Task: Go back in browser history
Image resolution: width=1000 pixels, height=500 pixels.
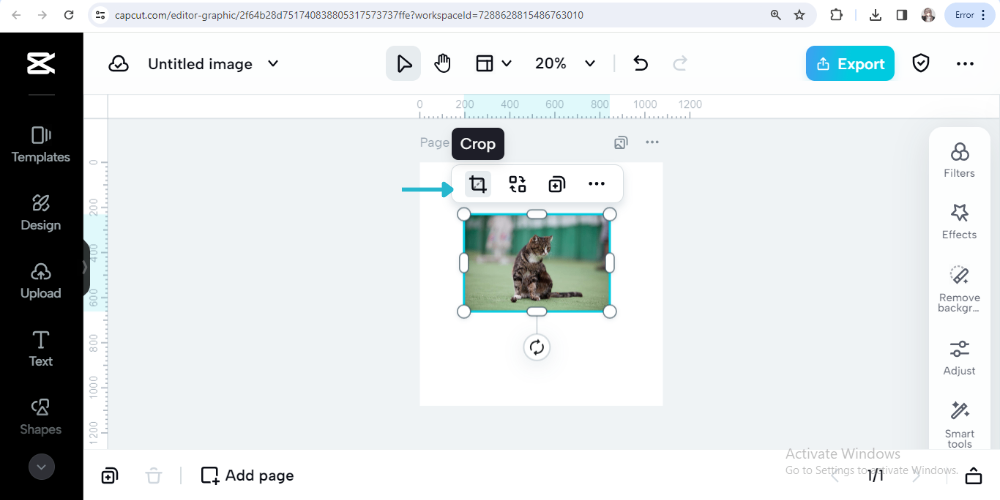Action: click(16, 15)
